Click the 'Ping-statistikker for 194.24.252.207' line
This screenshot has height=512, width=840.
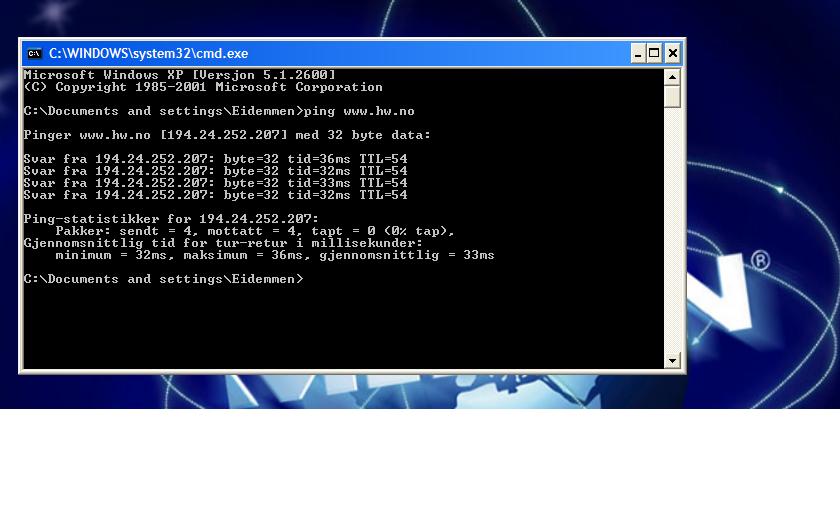(x=171, y=219)
